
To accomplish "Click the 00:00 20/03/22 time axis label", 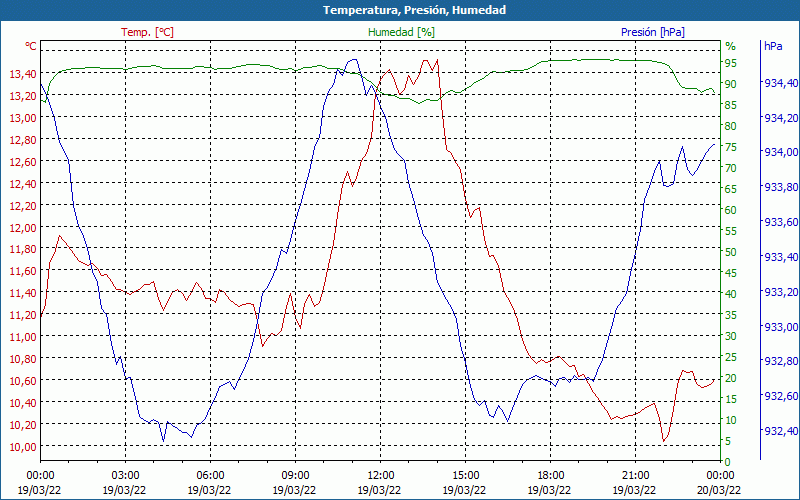I will (x=720, y=483).
